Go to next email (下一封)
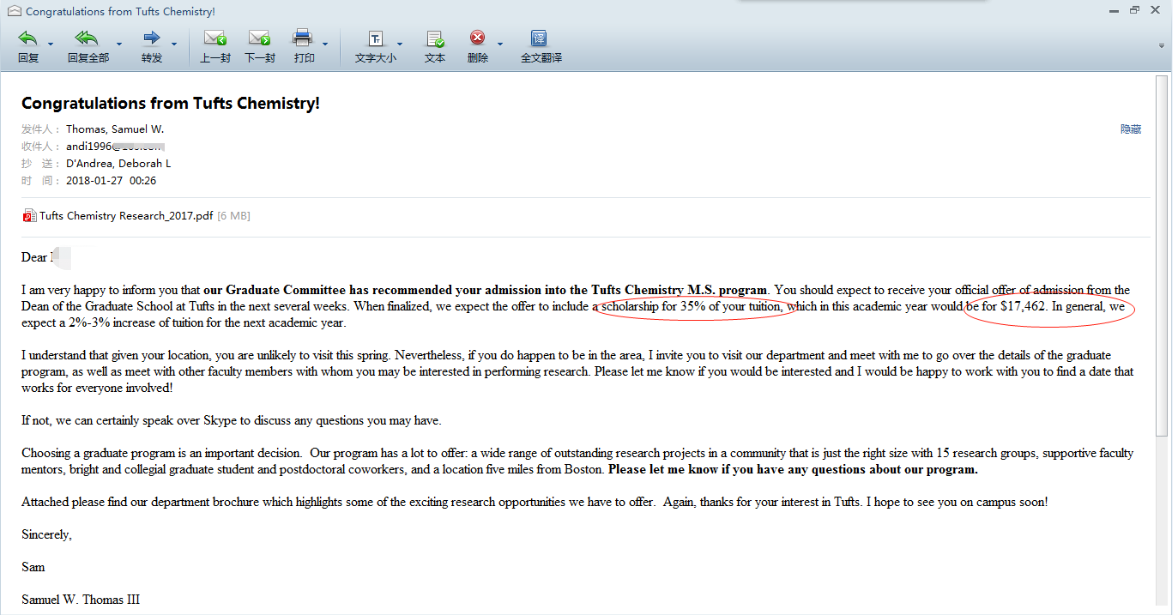 pos(259,40)
